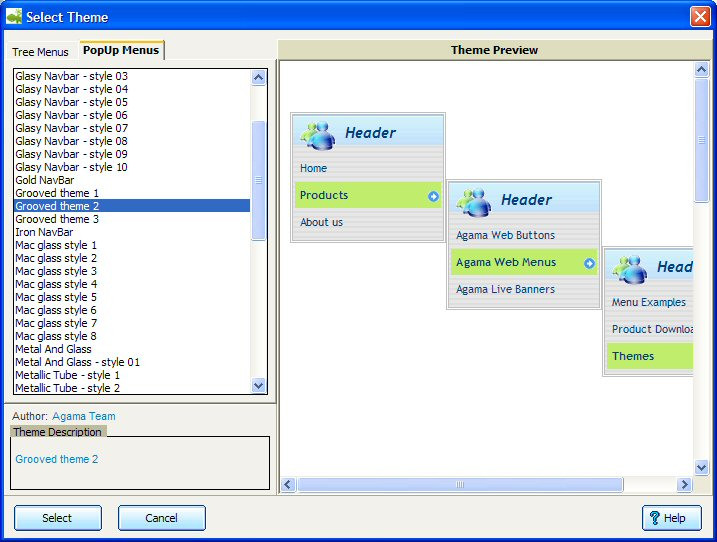Click Agama Live Banners preview item
This screenshot has width=717, height=542.
[x=524, y=289]
